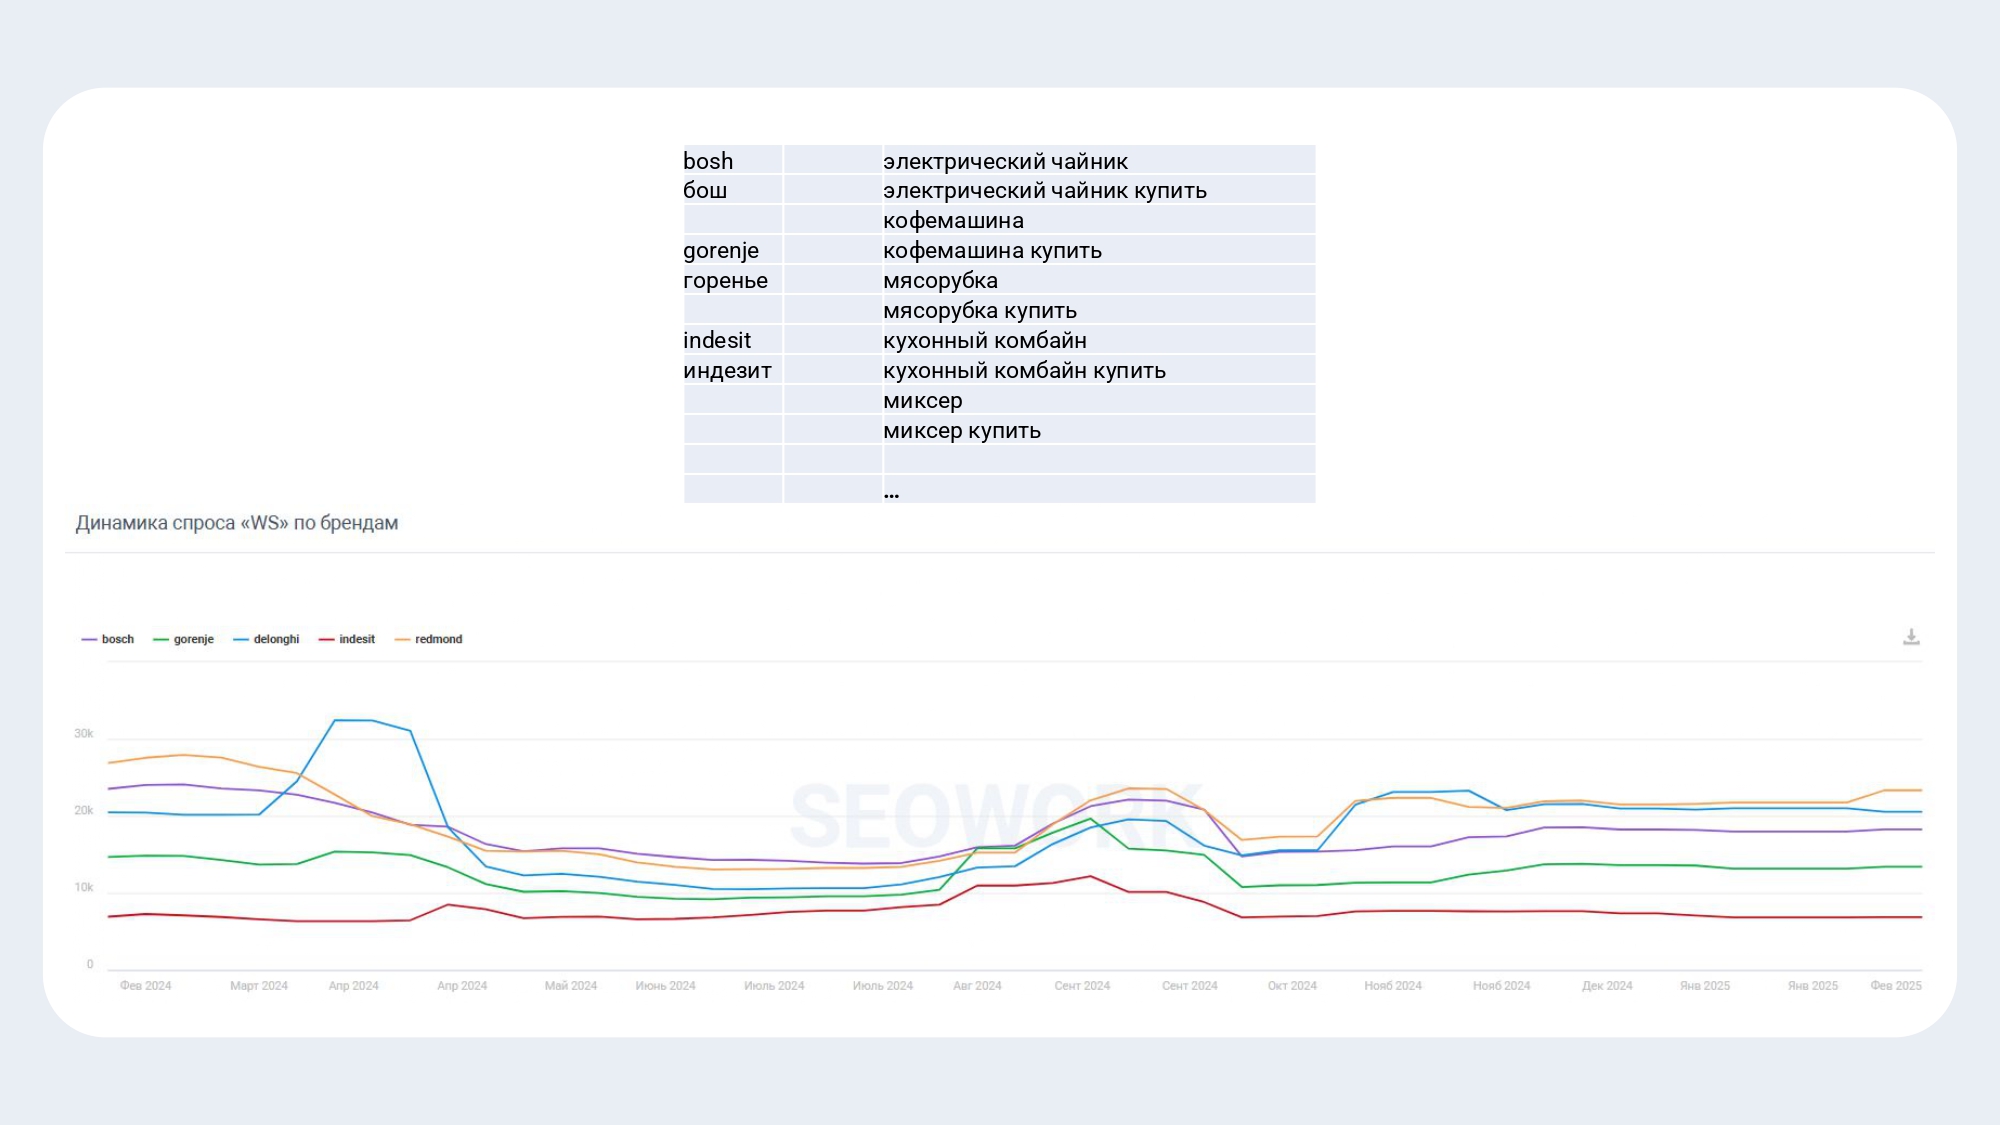Click the 'Фев 2025' x-axis label

(x=1897, y=986)
